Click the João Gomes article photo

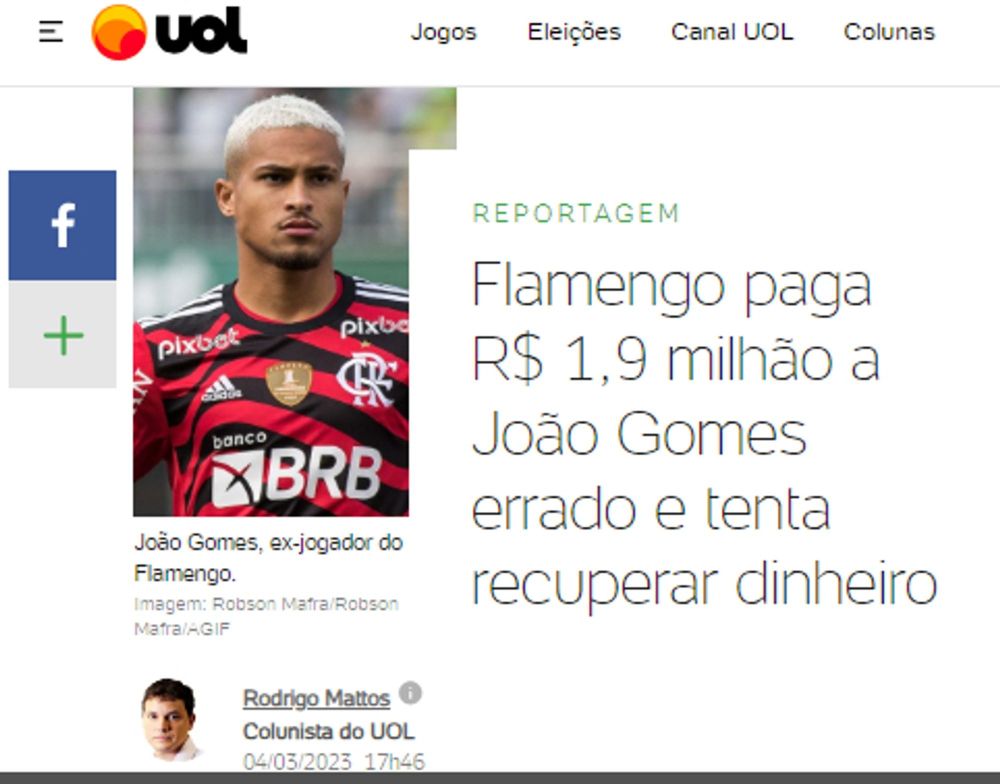click(271, 301)
